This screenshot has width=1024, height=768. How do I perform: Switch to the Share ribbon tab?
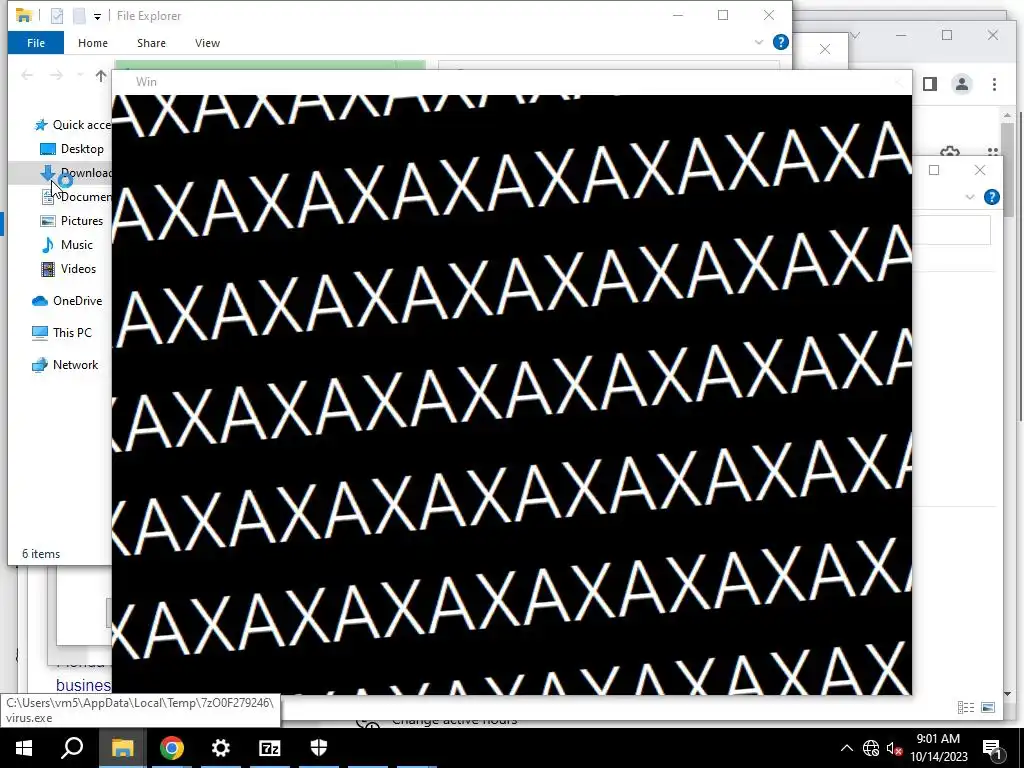click(x=151, y=43)
